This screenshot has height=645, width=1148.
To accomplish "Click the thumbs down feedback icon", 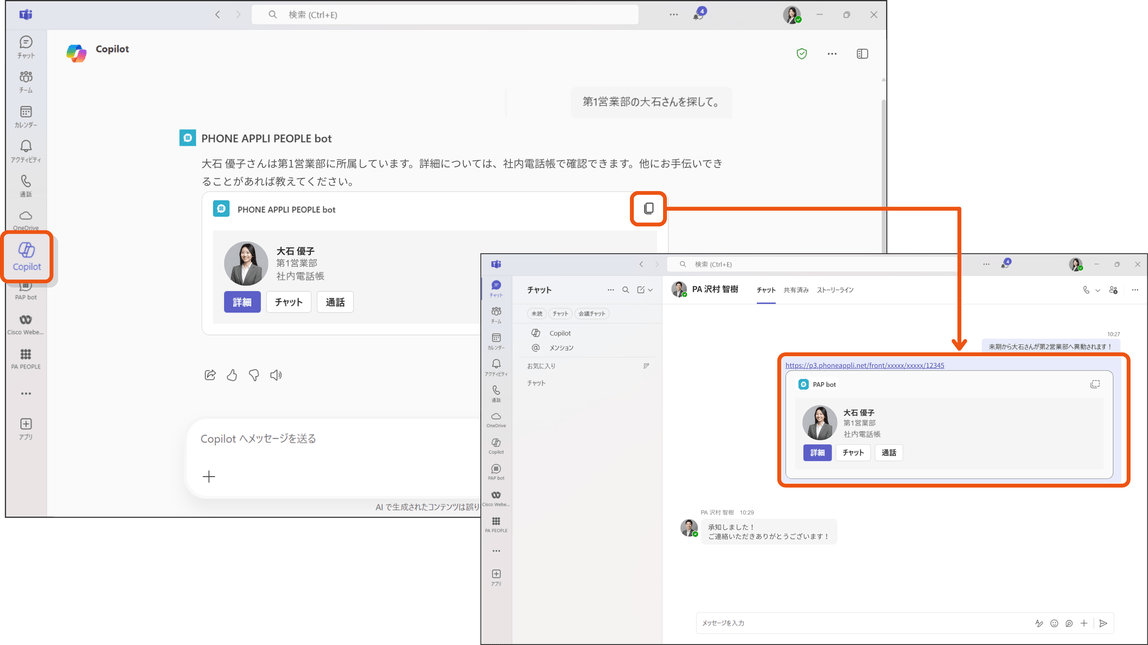I will (x=254, y=375).
